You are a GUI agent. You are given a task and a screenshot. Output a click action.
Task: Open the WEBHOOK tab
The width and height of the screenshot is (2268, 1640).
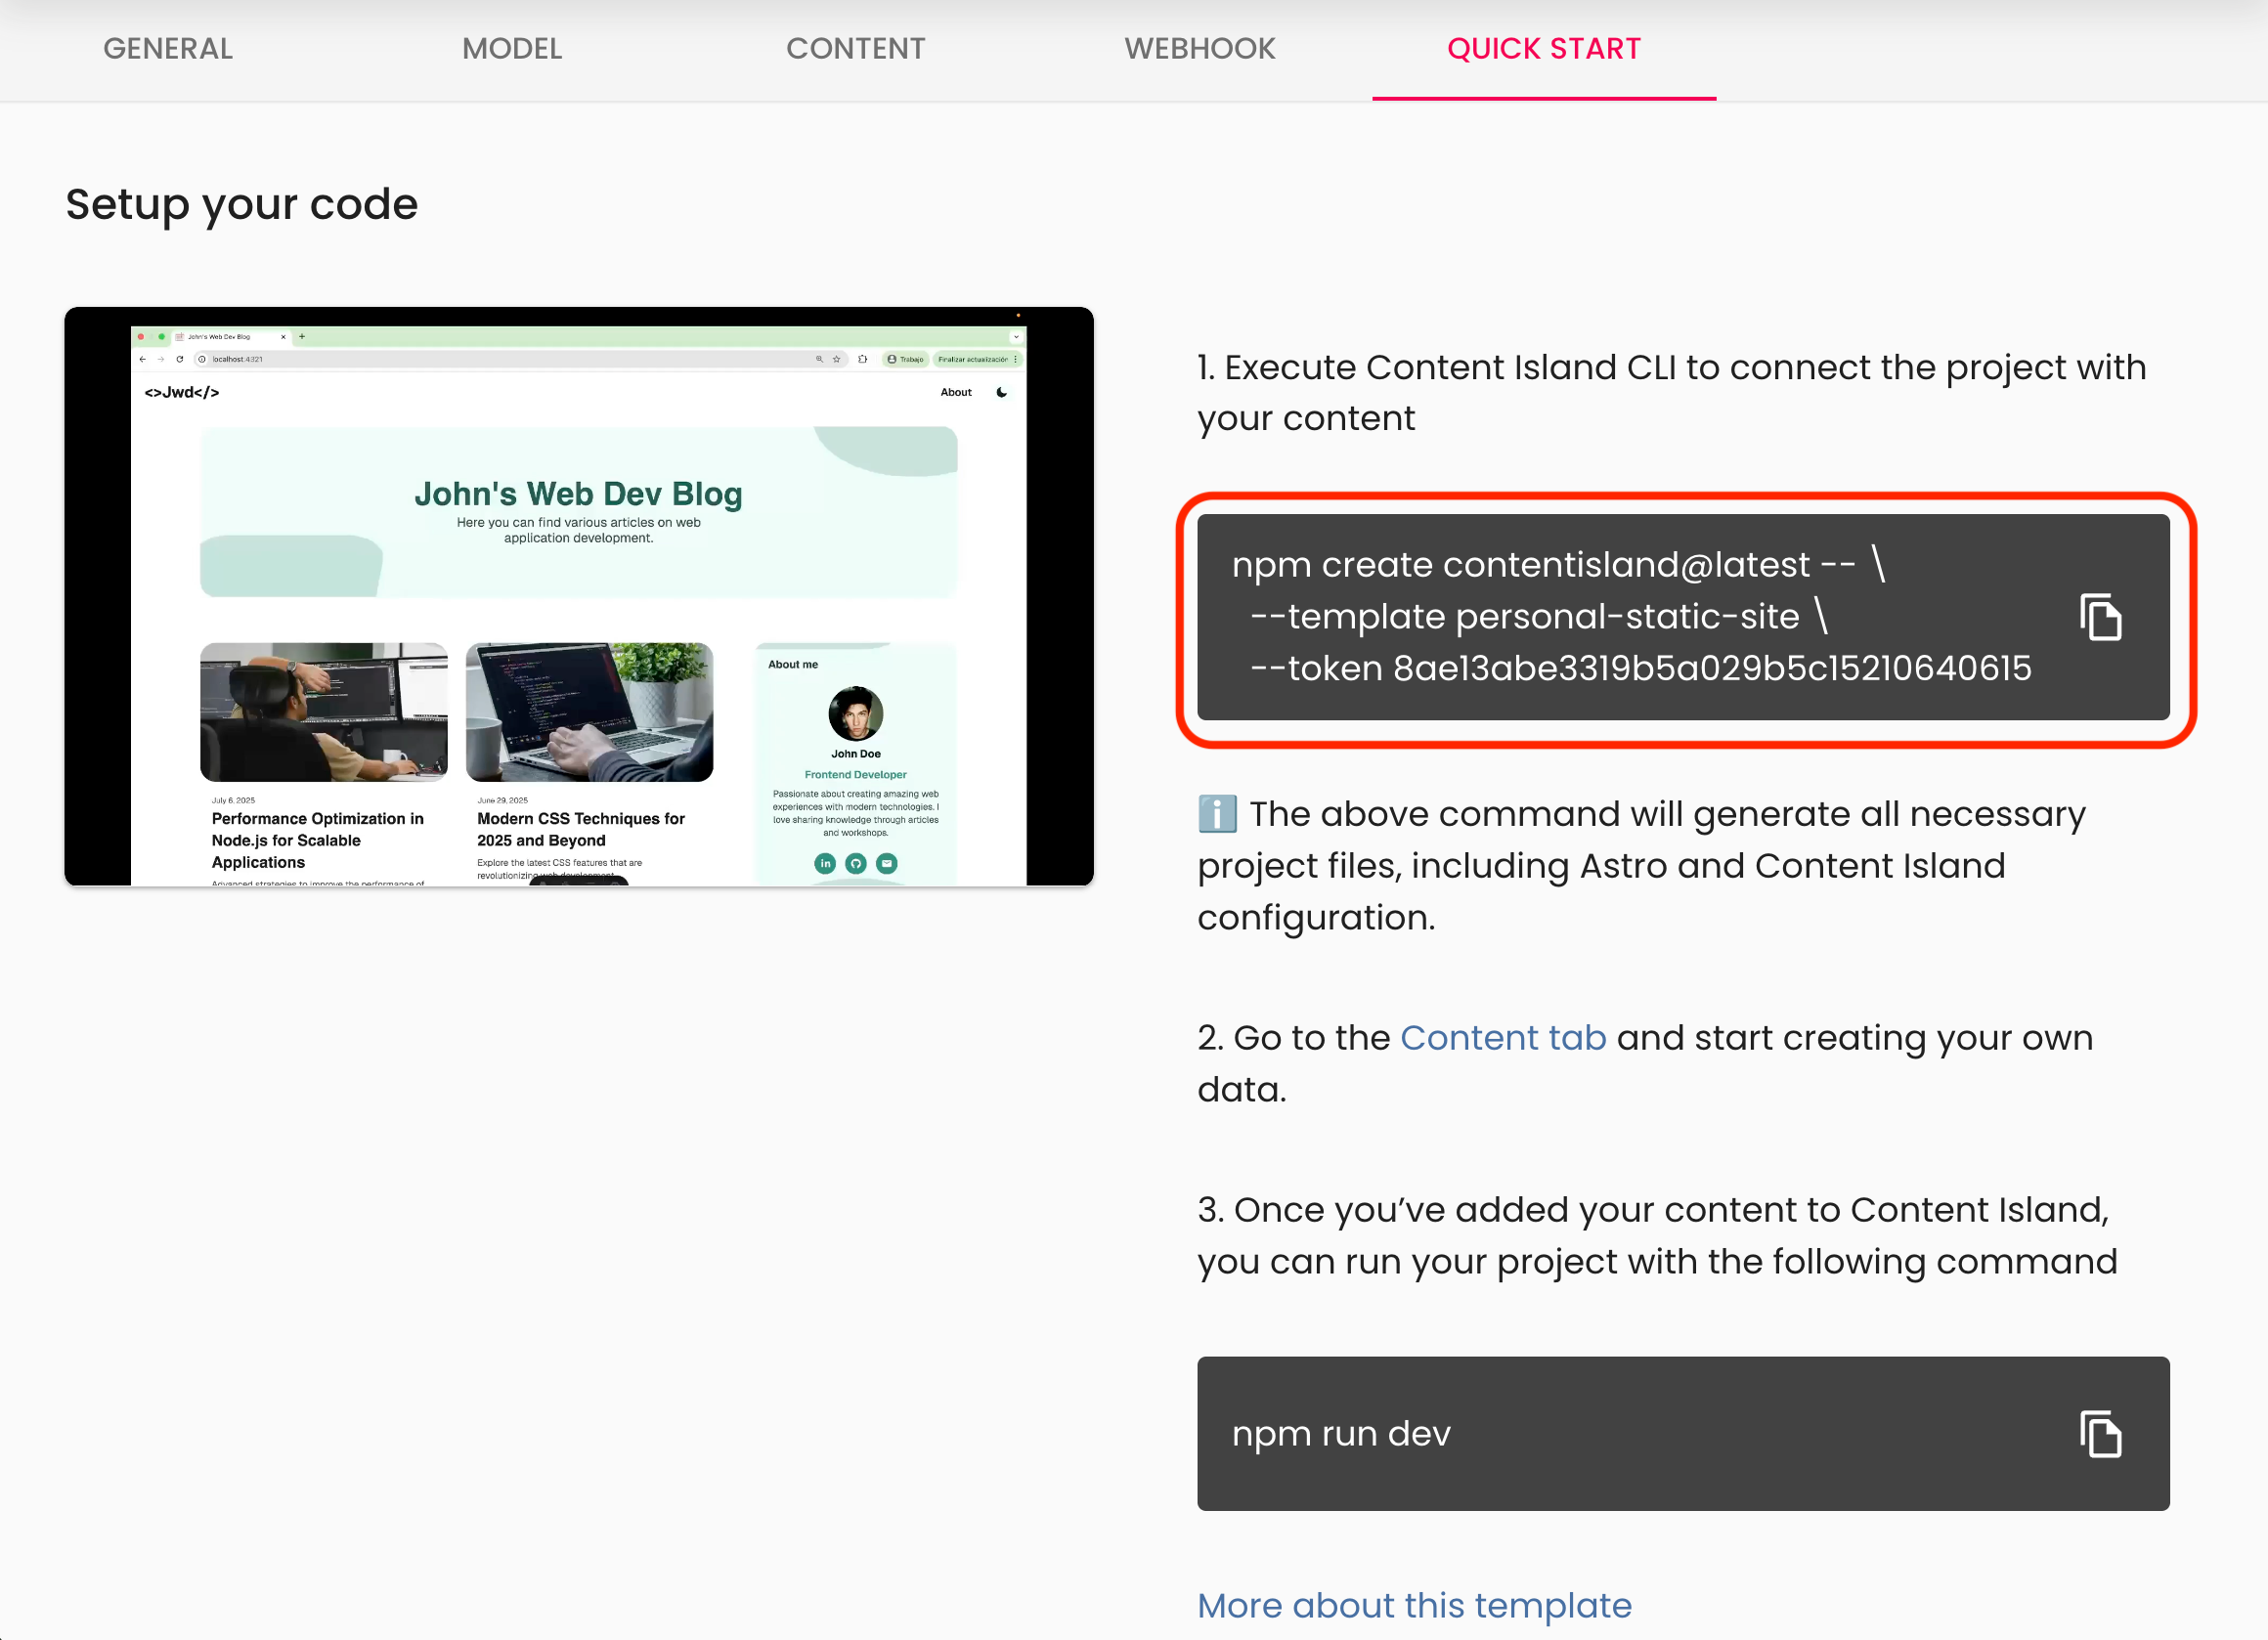coord(1199,48)
